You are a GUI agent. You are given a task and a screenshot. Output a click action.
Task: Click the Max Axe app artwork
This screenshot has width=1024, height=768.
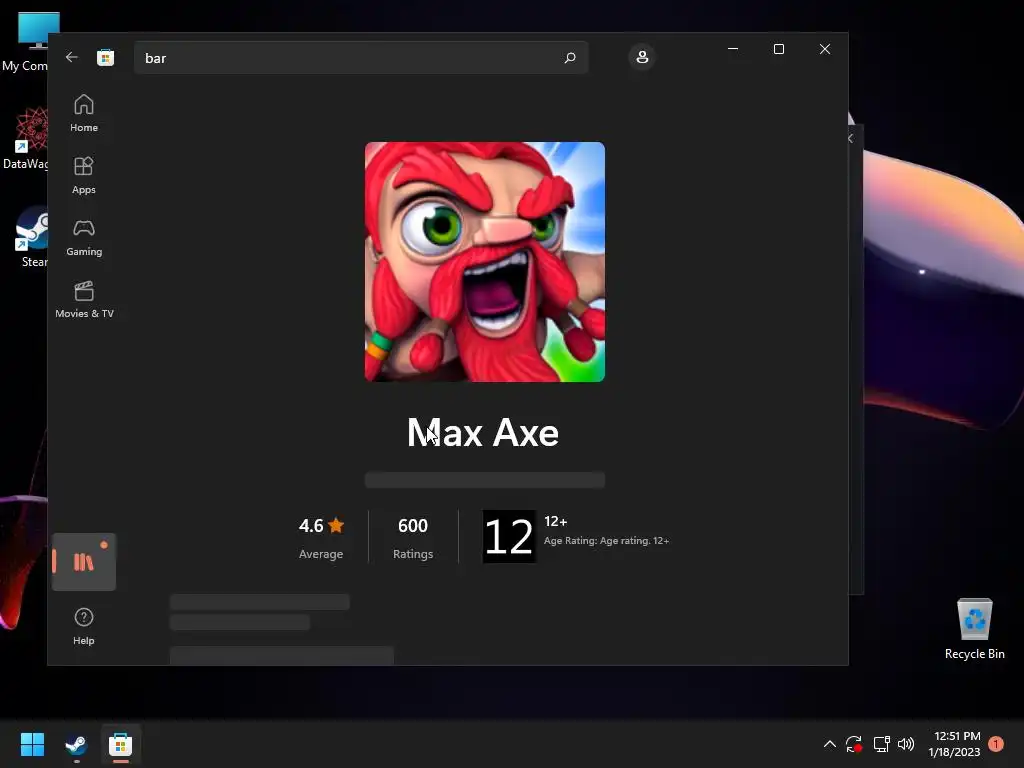click(x=485, y=262)
